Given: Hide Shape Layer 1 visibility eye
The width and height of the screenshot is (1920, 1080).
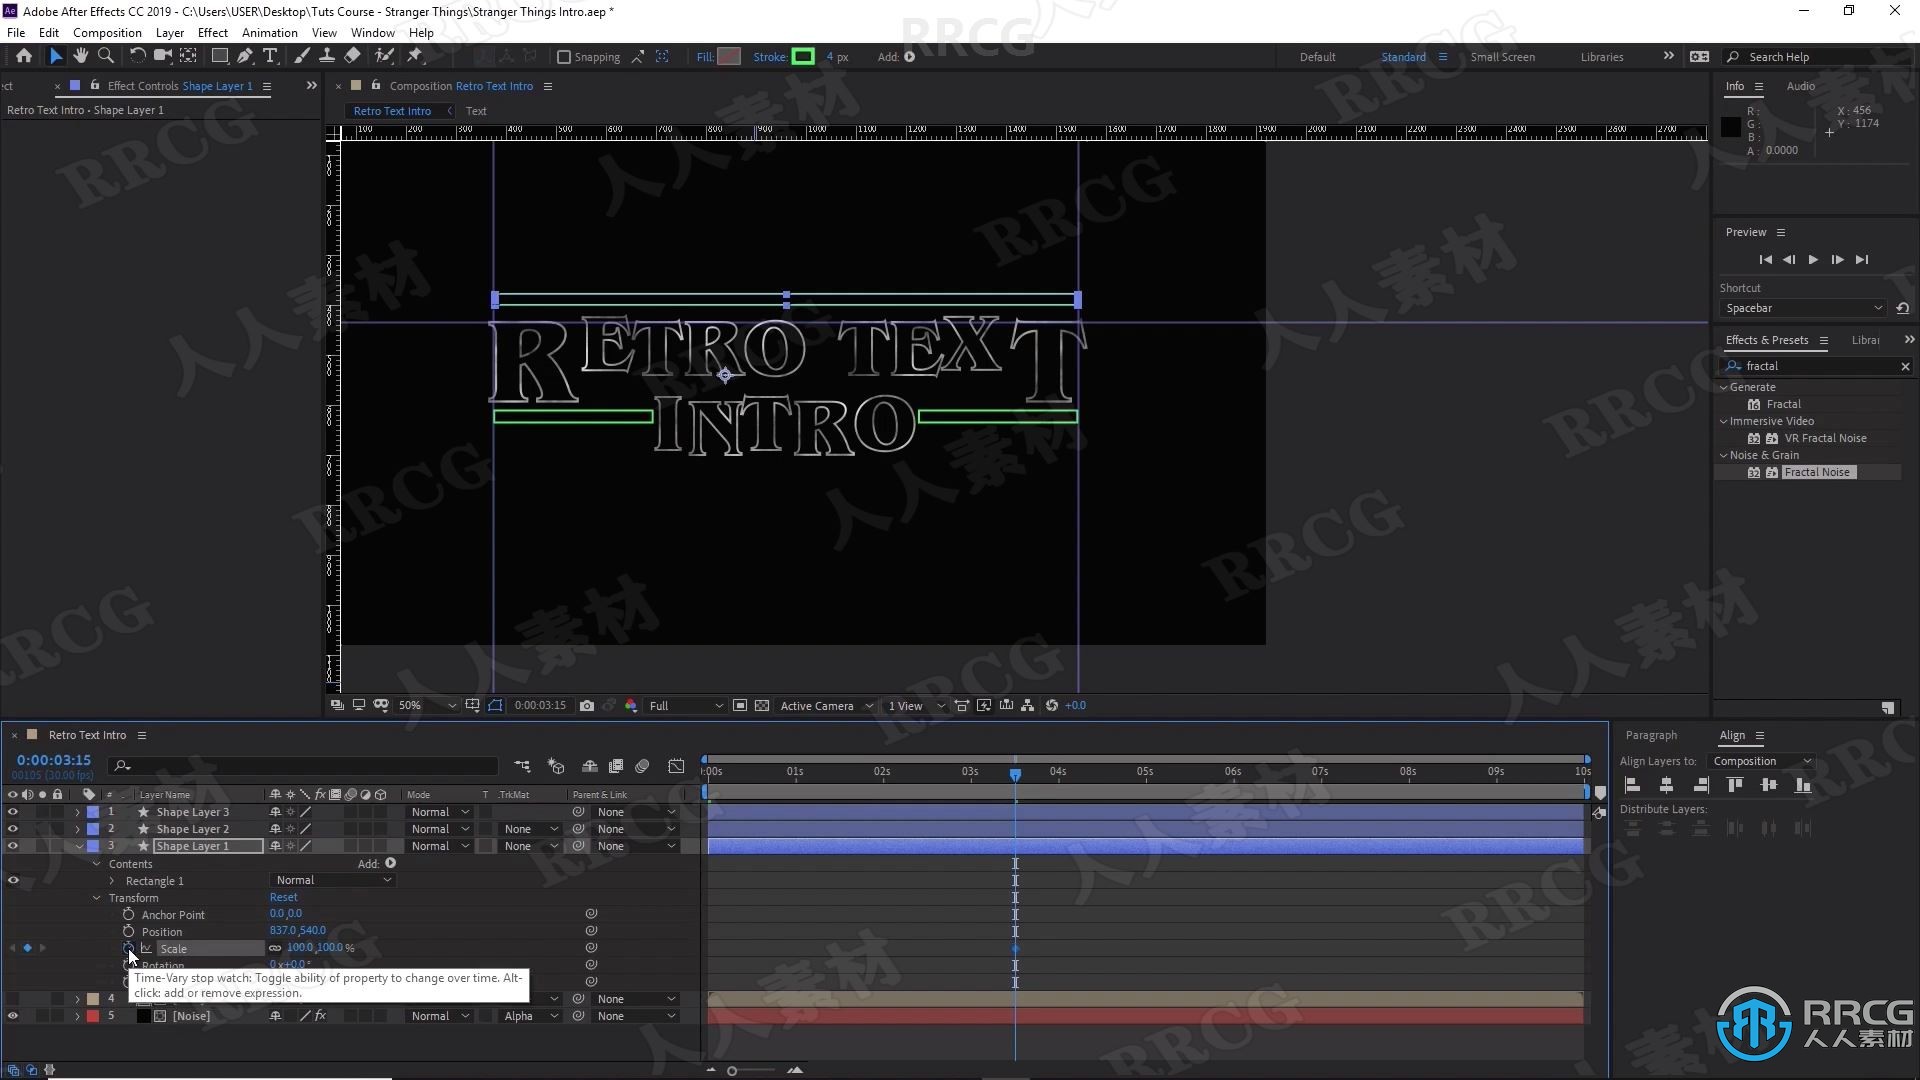Looking at the screenshot, I should pyautogui.click(x=13, y=846).
